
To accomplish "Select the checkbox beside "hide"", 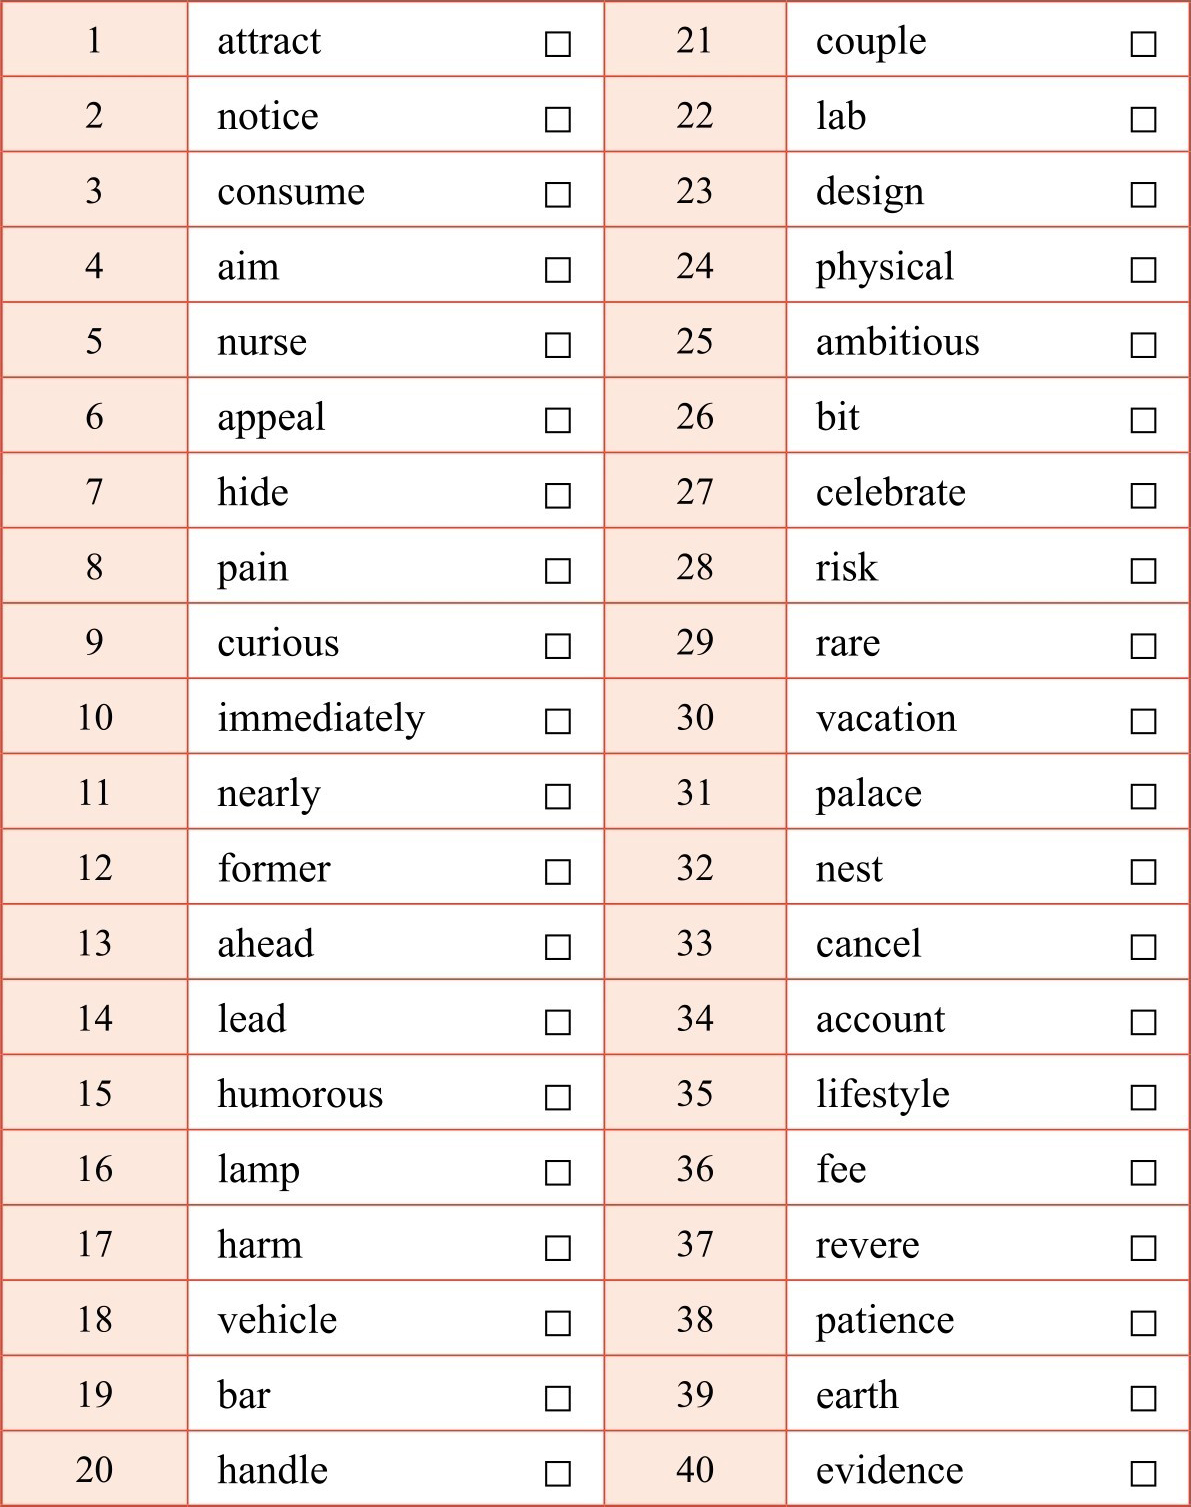I will pyautogui.click(x=558, y=495).
